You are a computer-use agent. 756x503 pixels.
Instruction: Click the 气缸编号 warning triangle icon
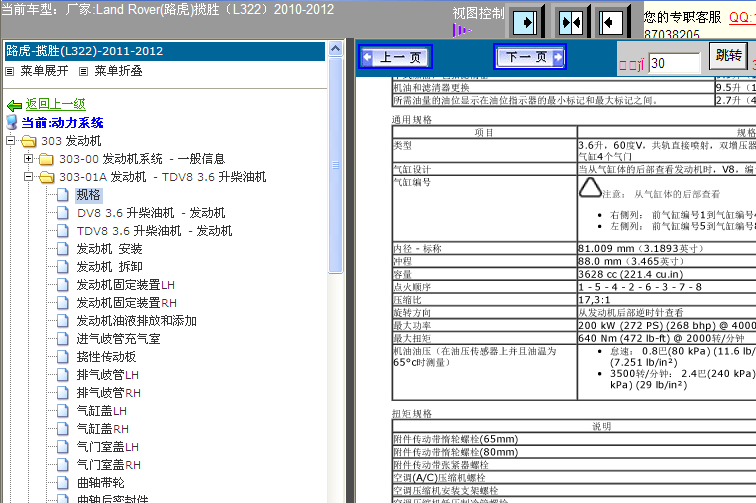[x=590, y=188]
